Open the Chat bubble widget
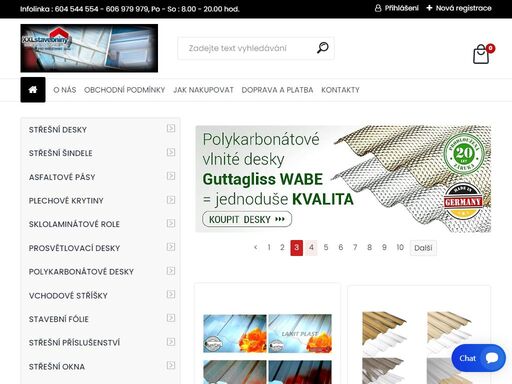Viewport: 512px width, 384px height. 479,358
